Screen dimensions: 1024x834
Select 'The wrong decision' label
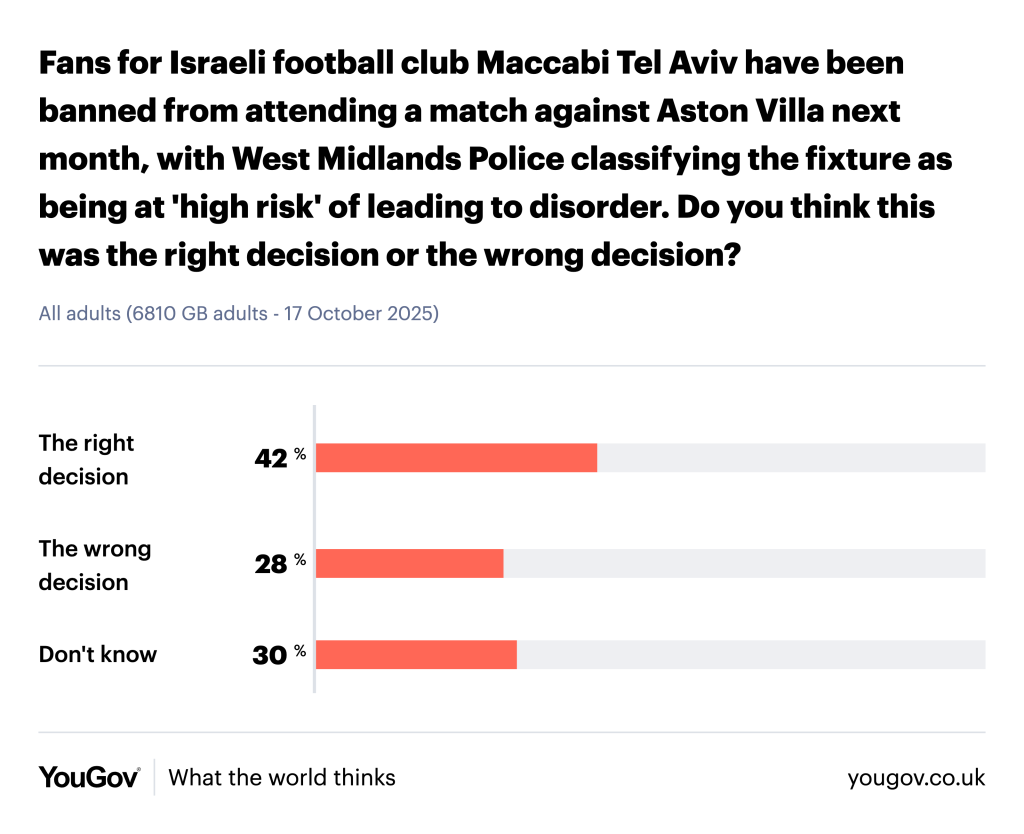pos(95,565)
